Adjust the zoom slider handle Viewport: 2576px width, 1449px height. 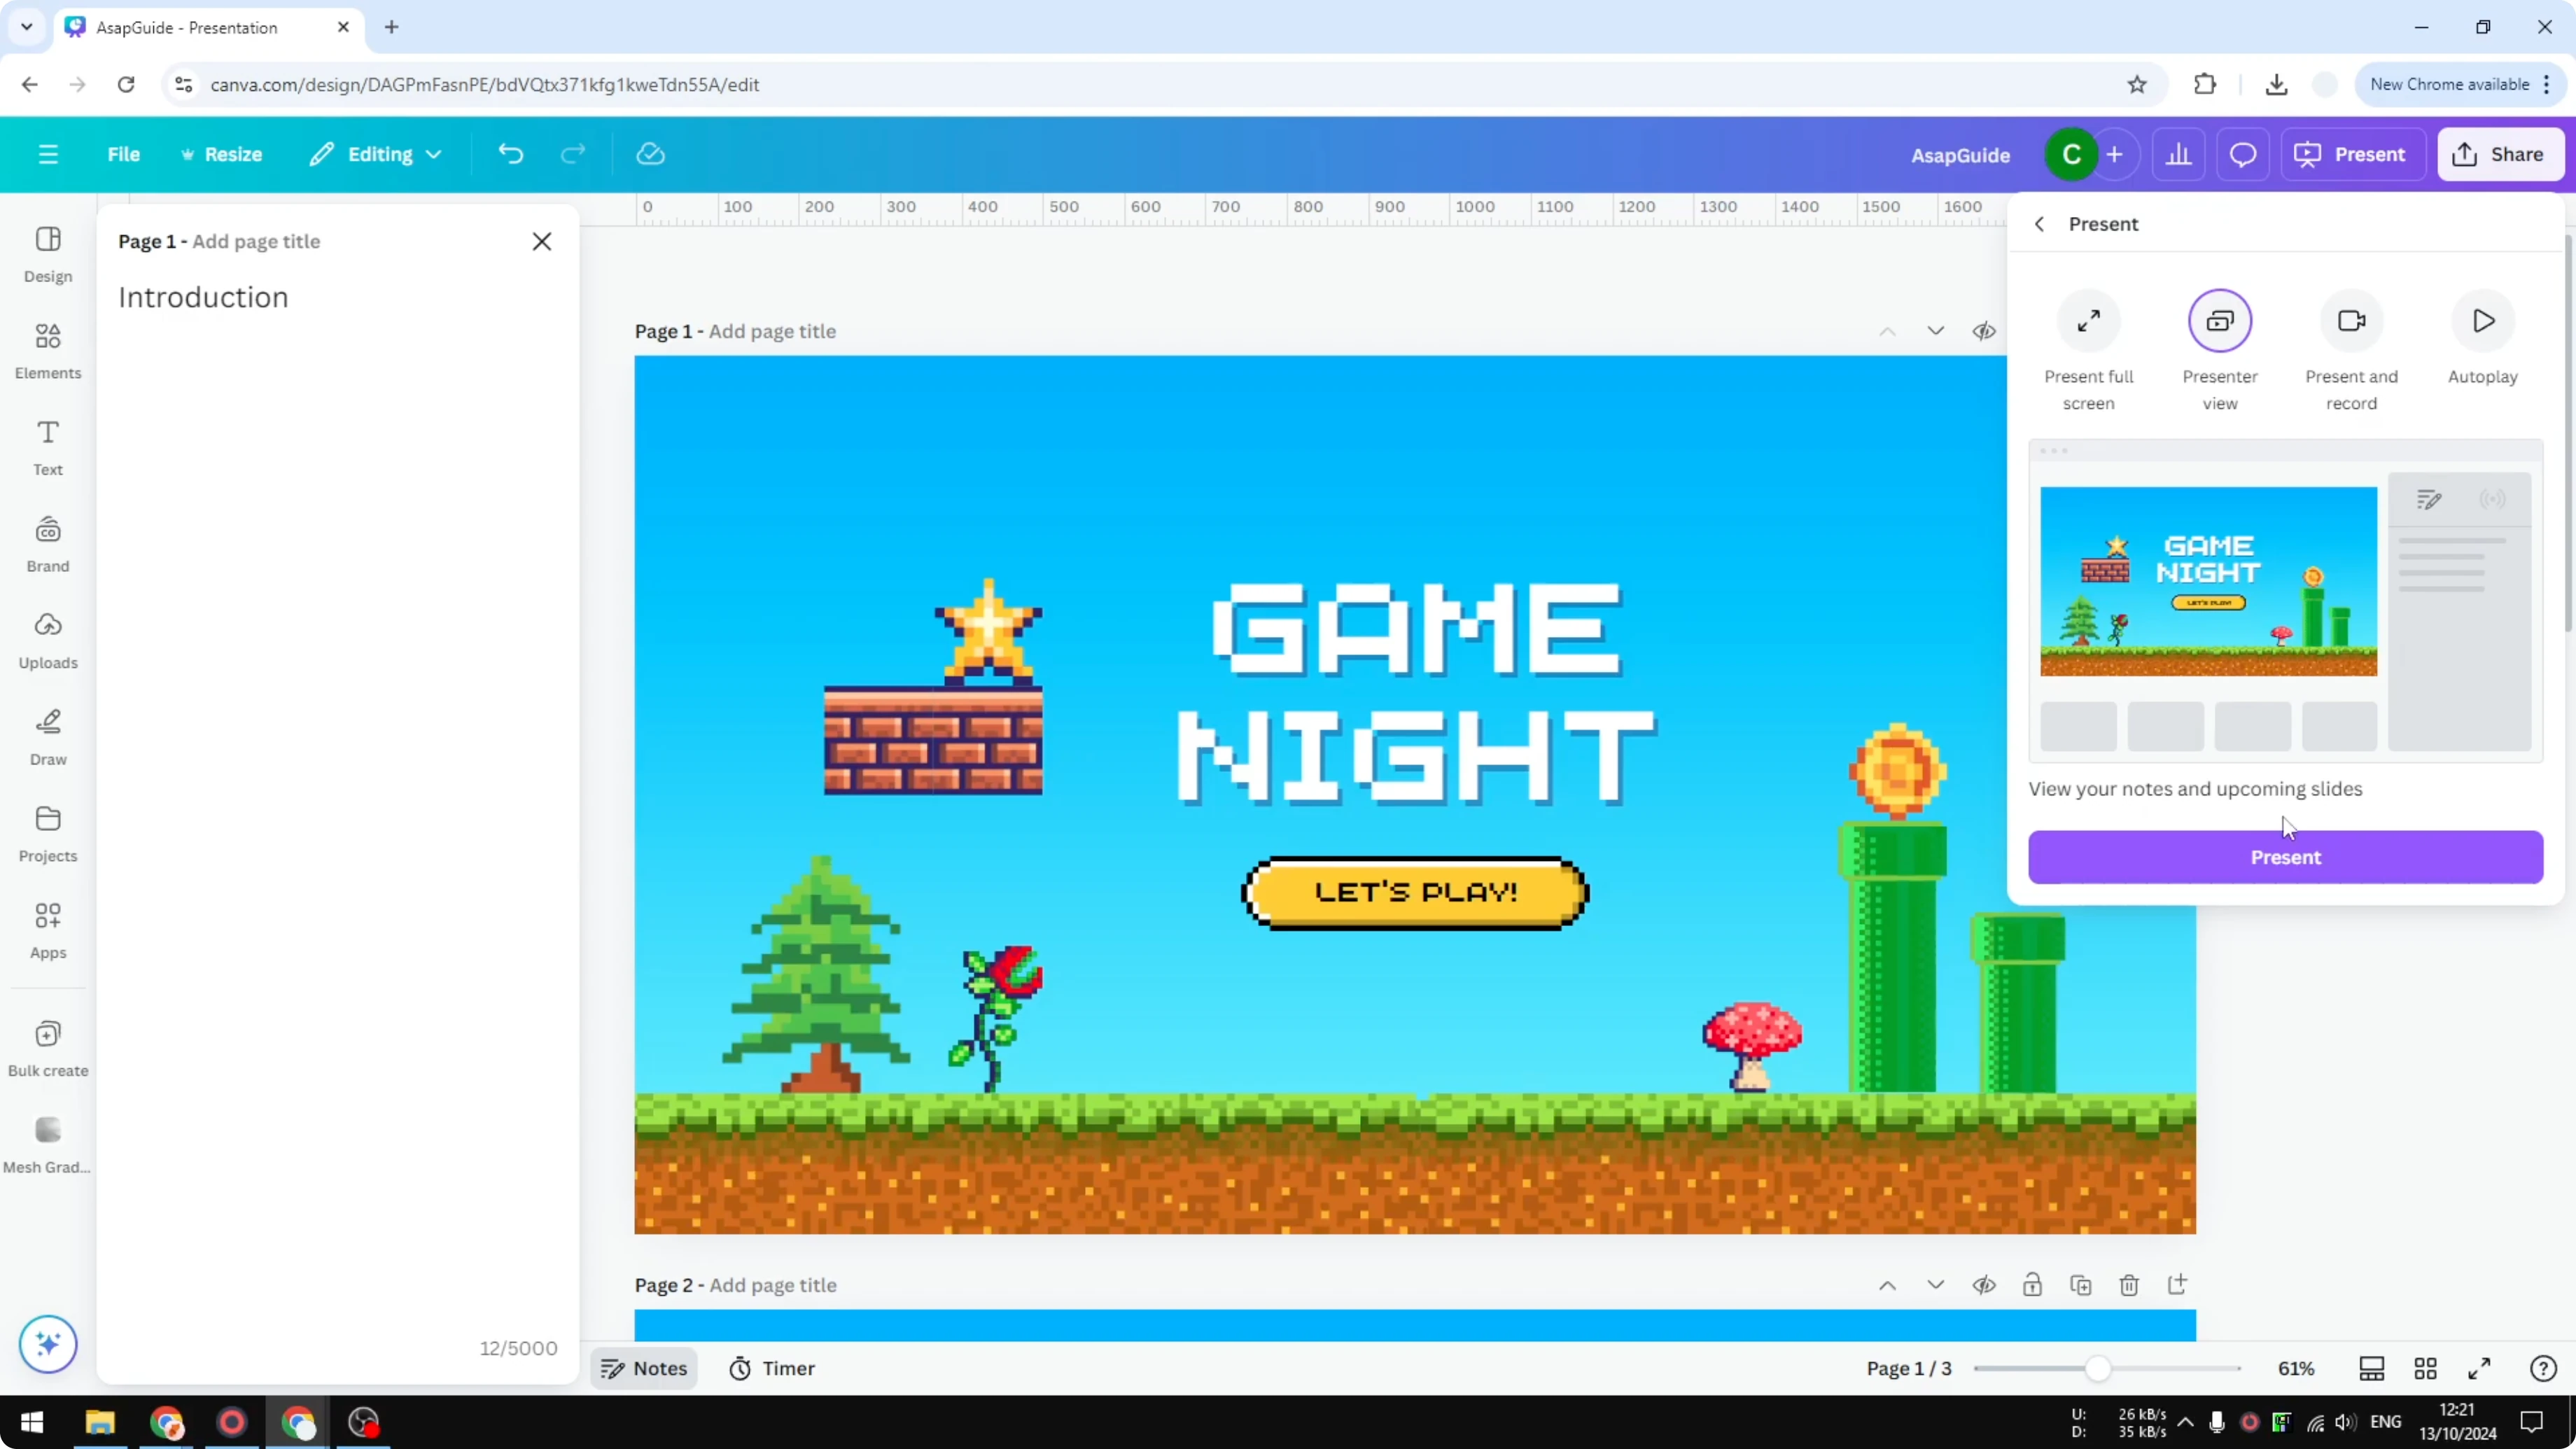(x=2098, y=1368)
